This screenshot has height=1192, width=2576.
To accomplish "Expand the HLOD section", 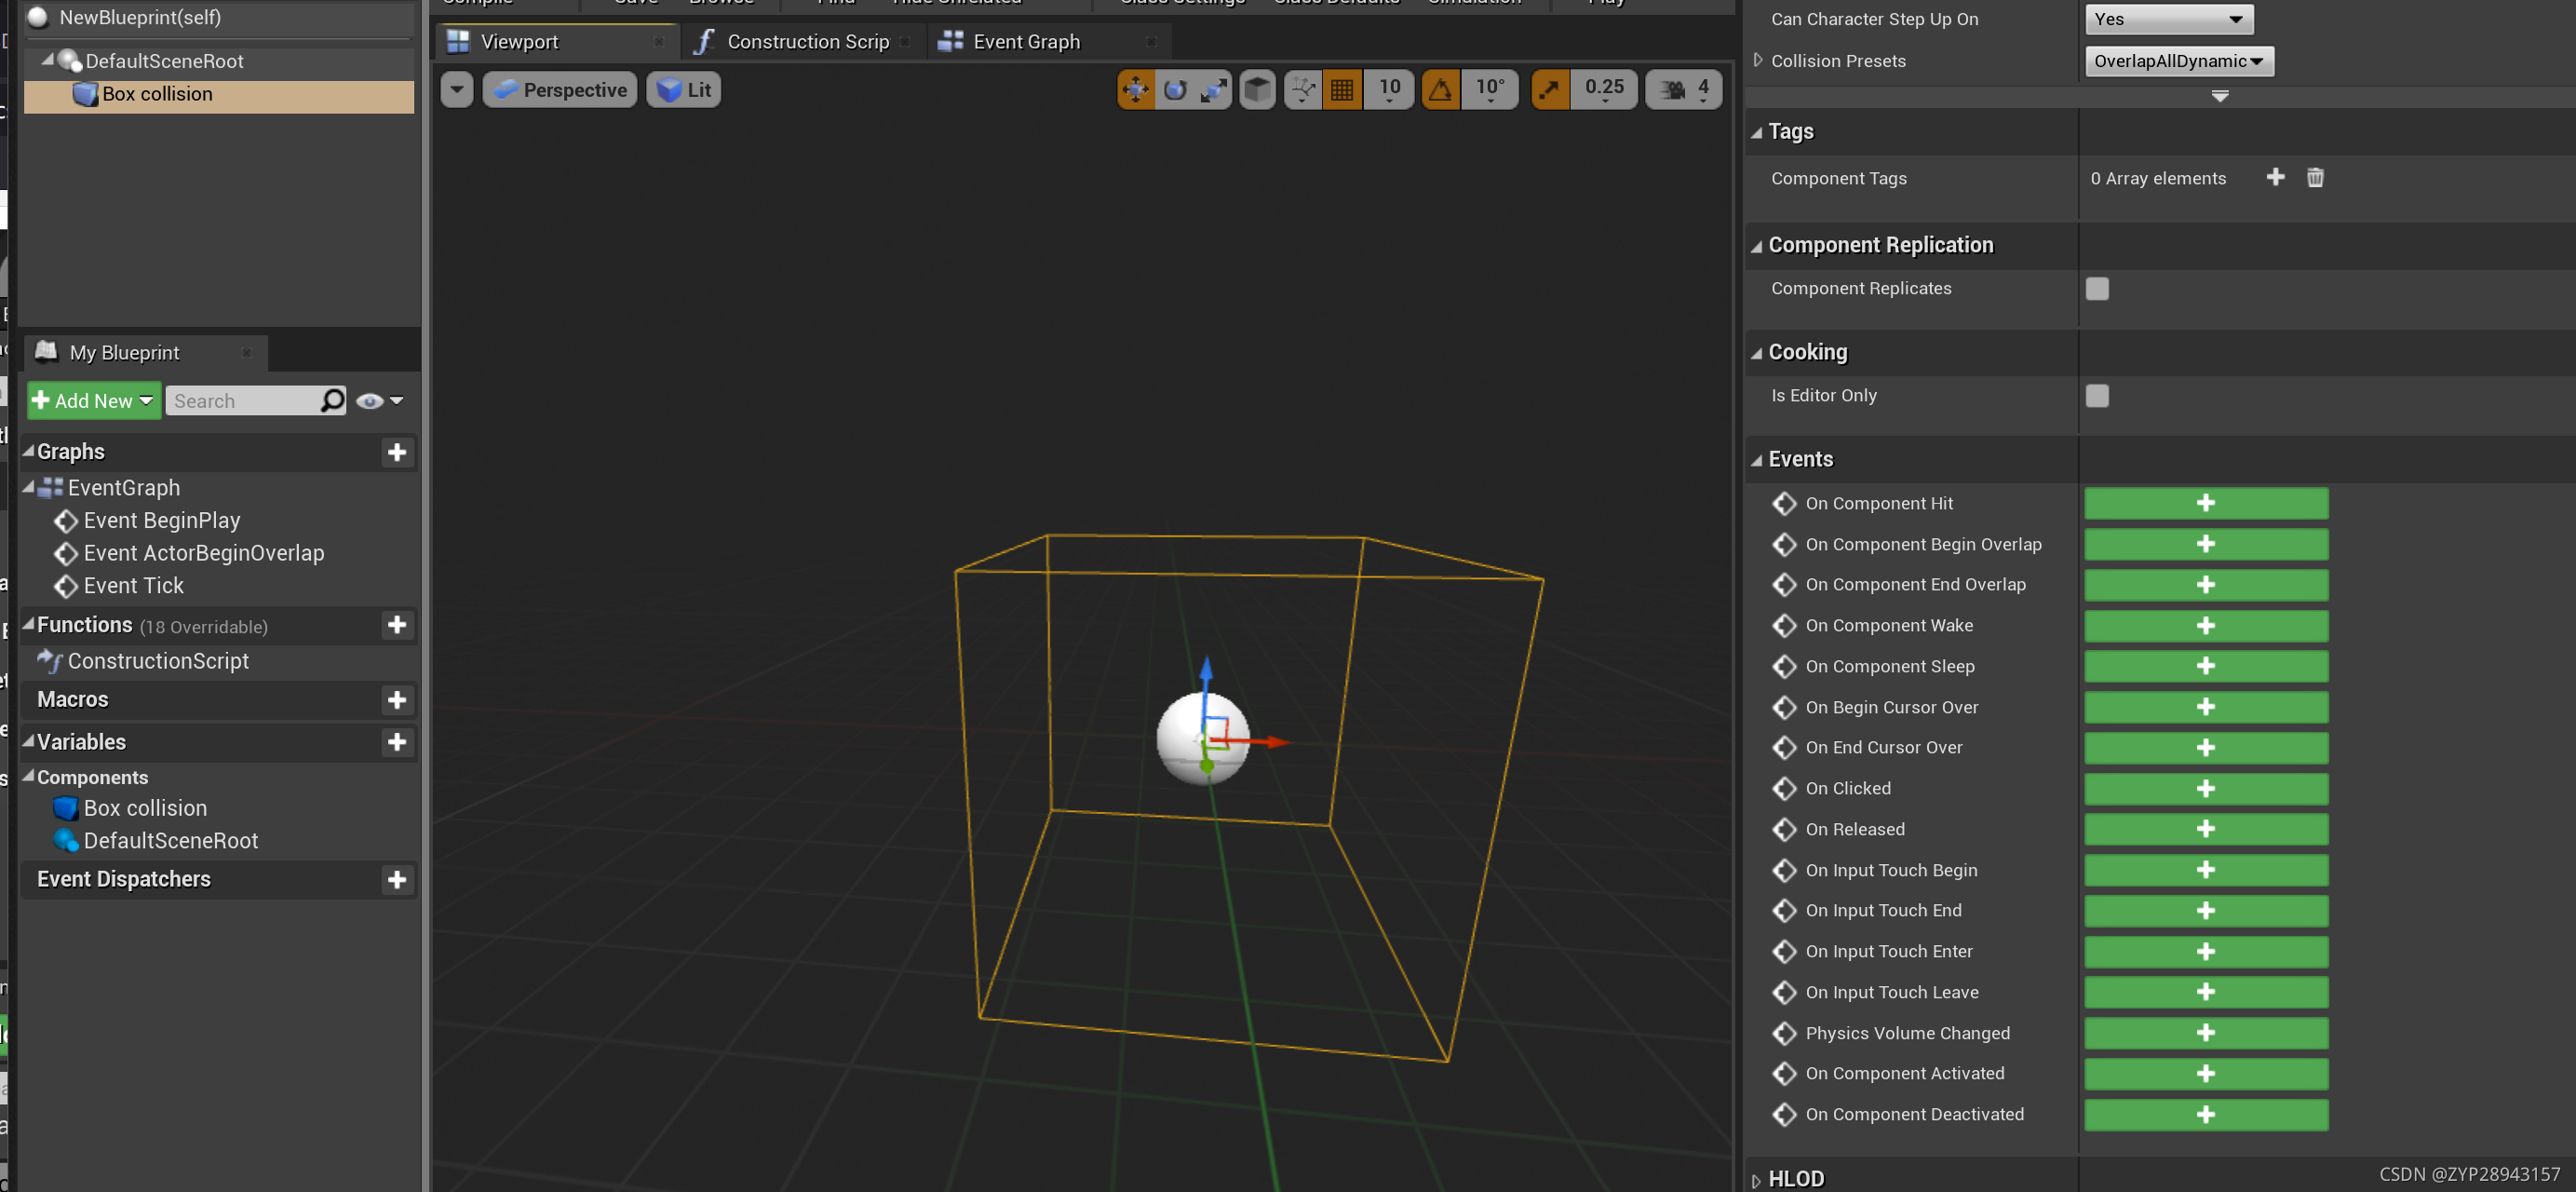I will point(1757,1180).
